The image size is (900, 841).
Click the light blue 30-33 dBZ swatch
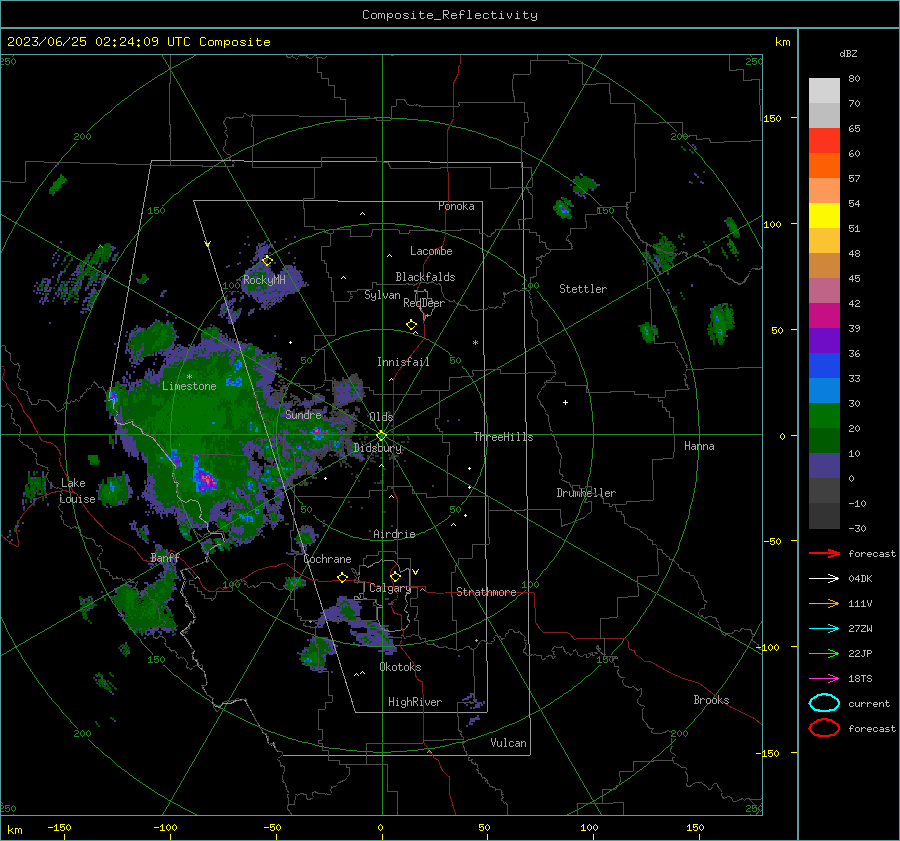pos(824,391)
